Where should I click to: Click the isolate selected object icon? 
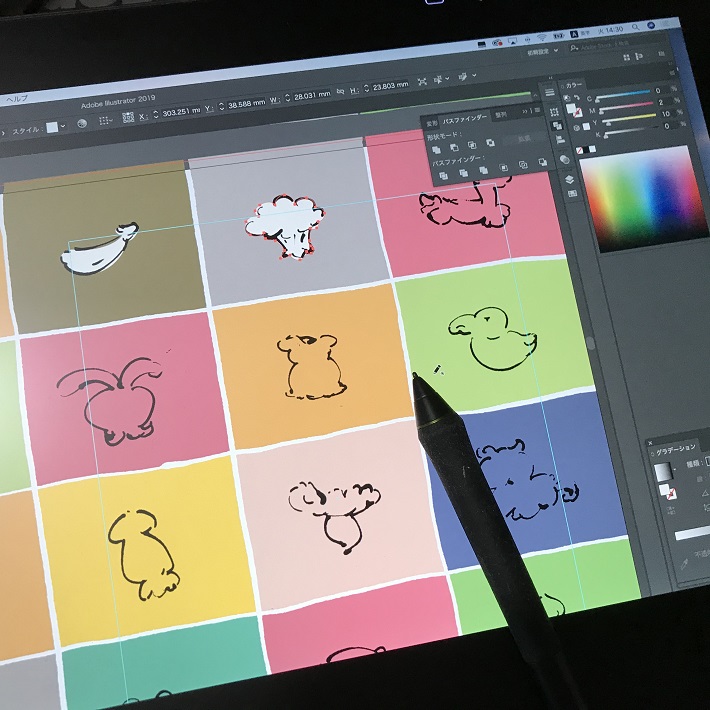pos(422,82)
